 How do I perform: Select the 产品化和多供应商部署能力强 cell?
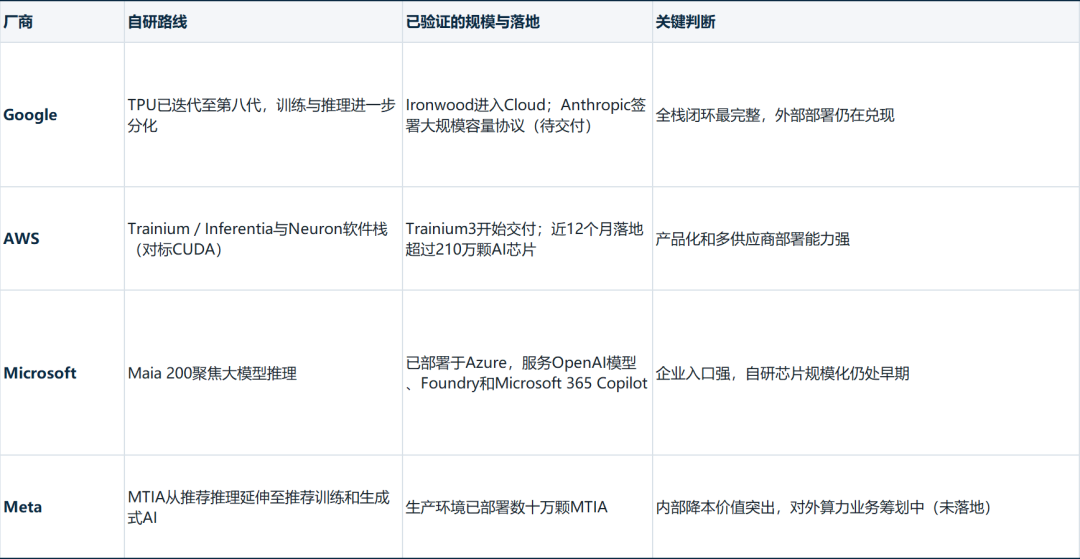coord(866,239)
